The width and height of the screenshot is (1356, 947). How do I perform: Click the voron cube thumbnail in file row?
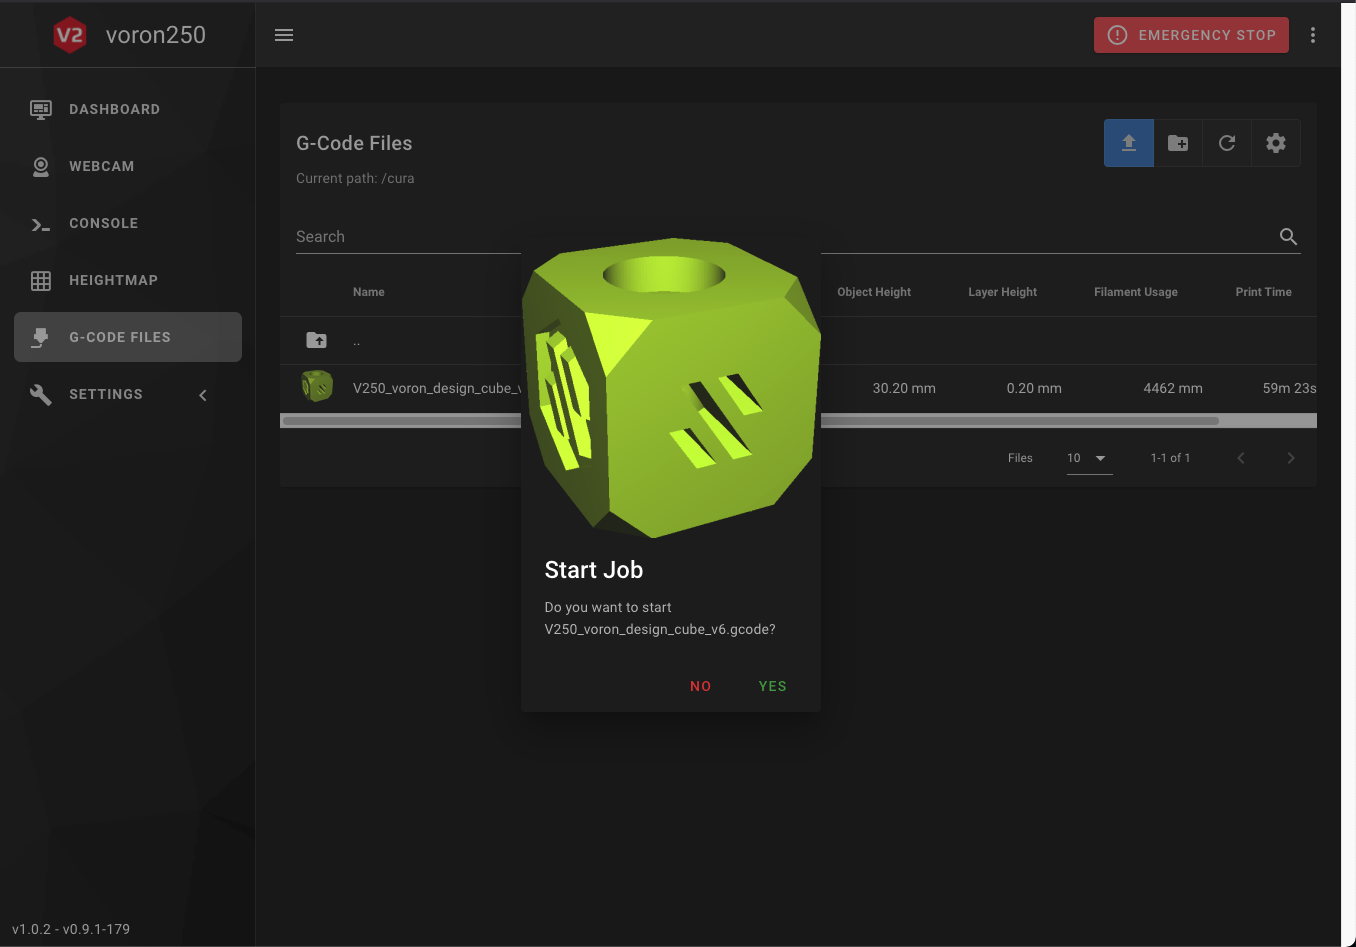pos(317,387)
